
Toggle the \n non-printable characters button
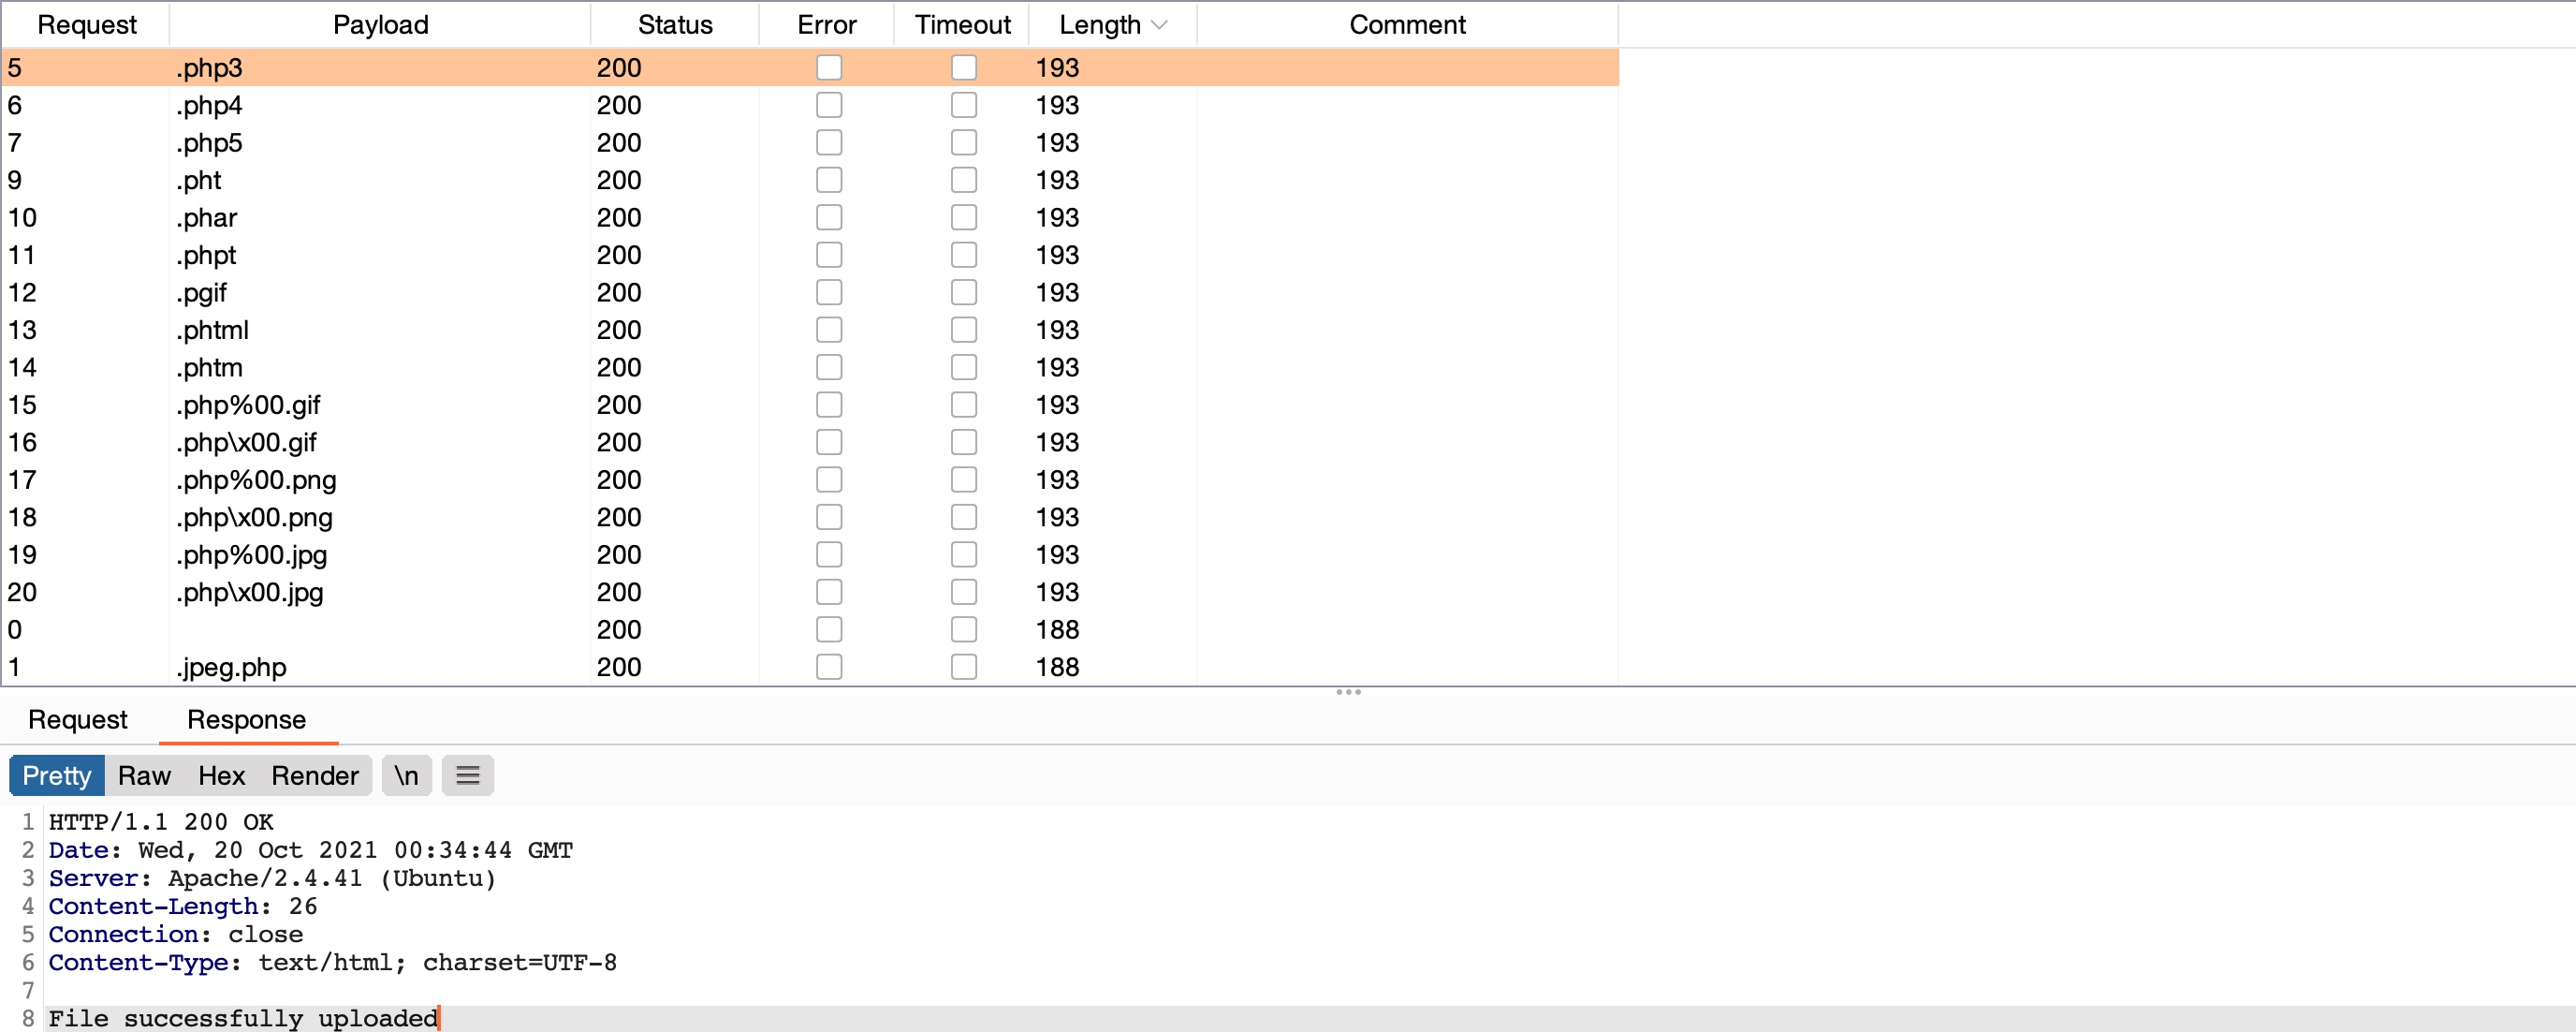(x=406, y=776)
